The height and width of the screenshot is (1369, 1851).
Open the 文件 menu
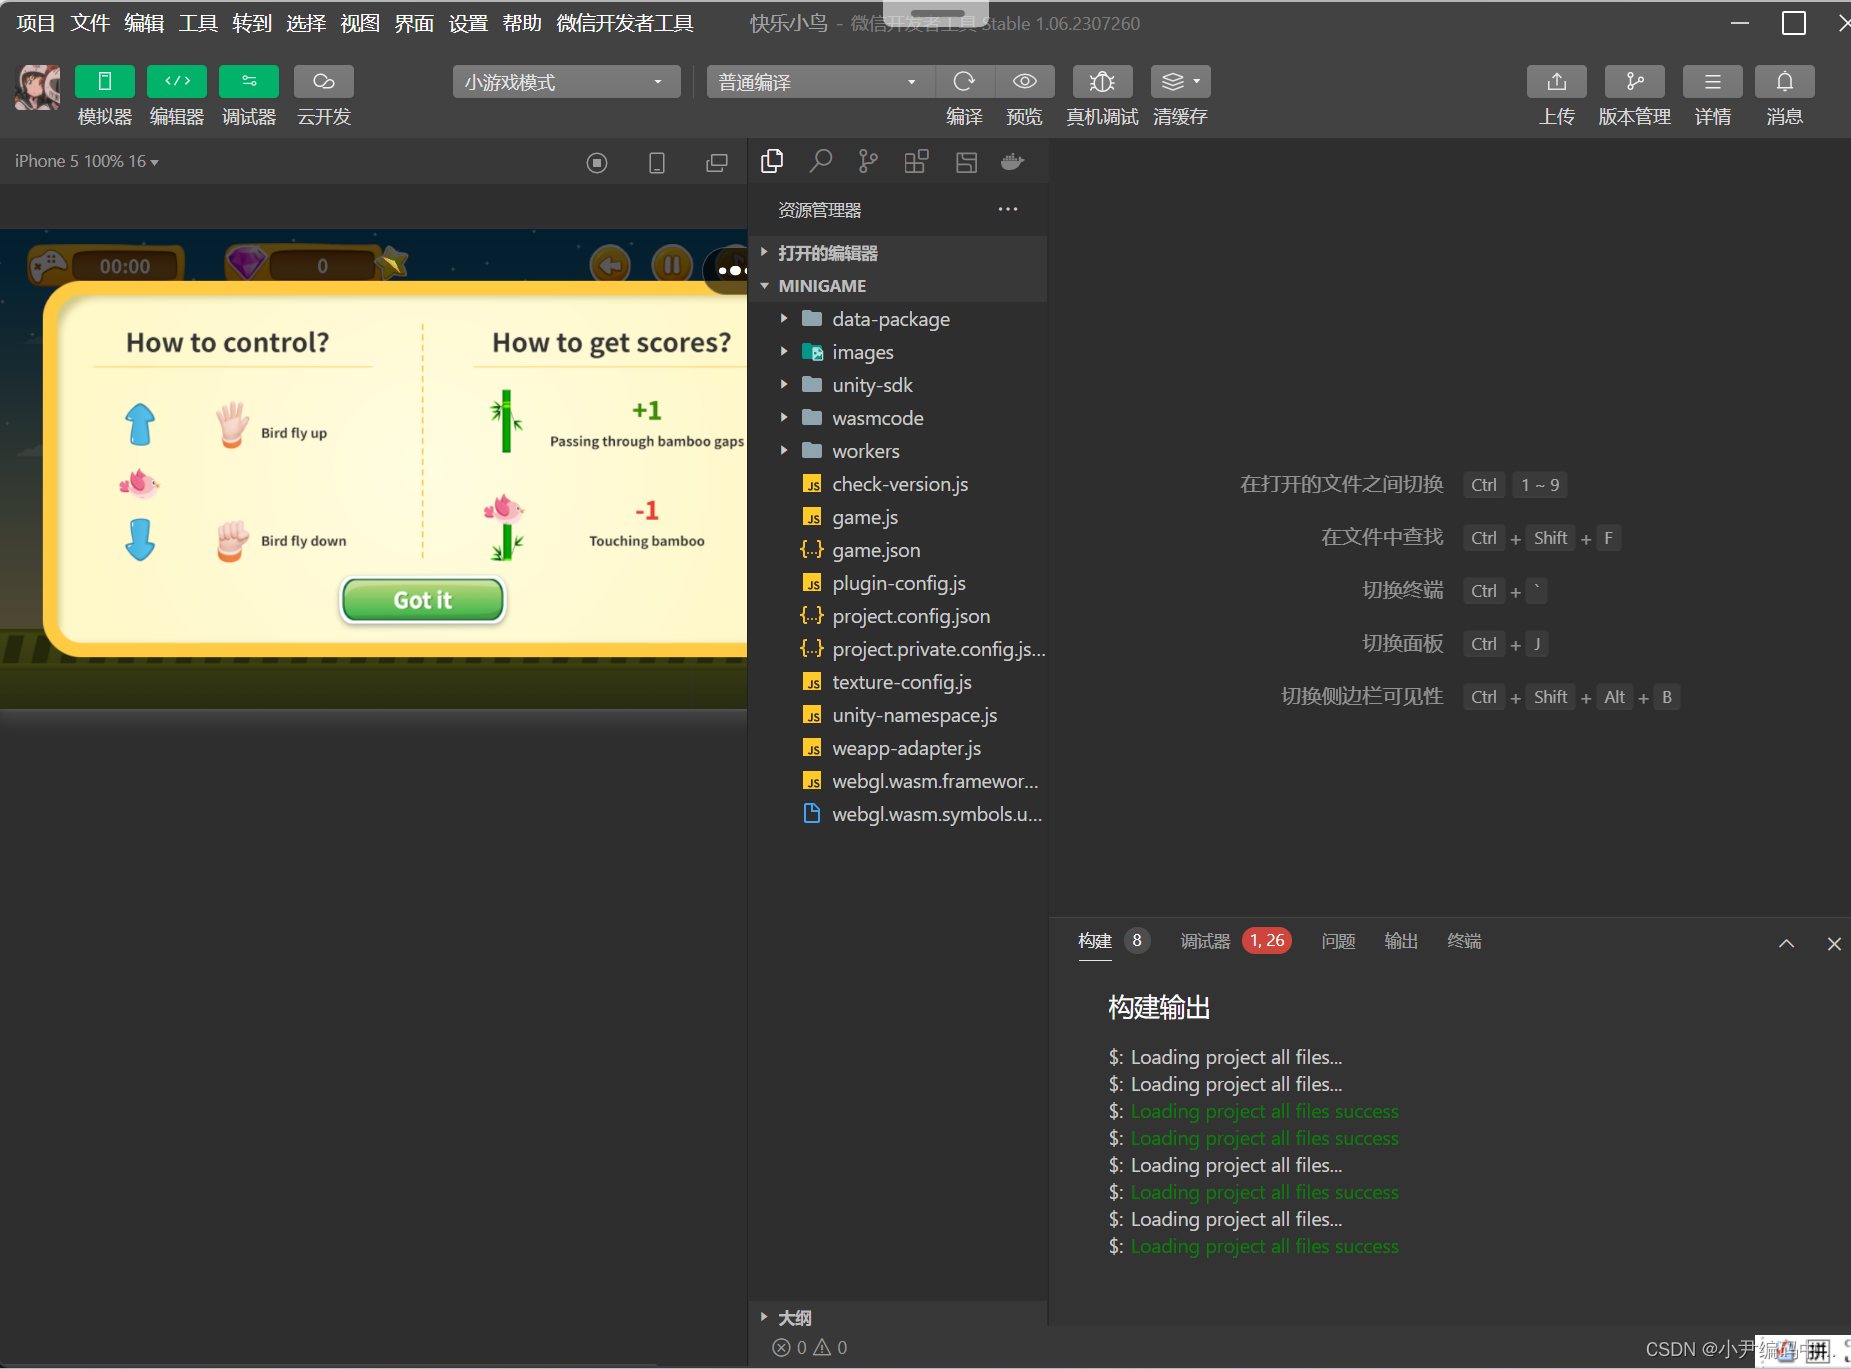point(90,23)
